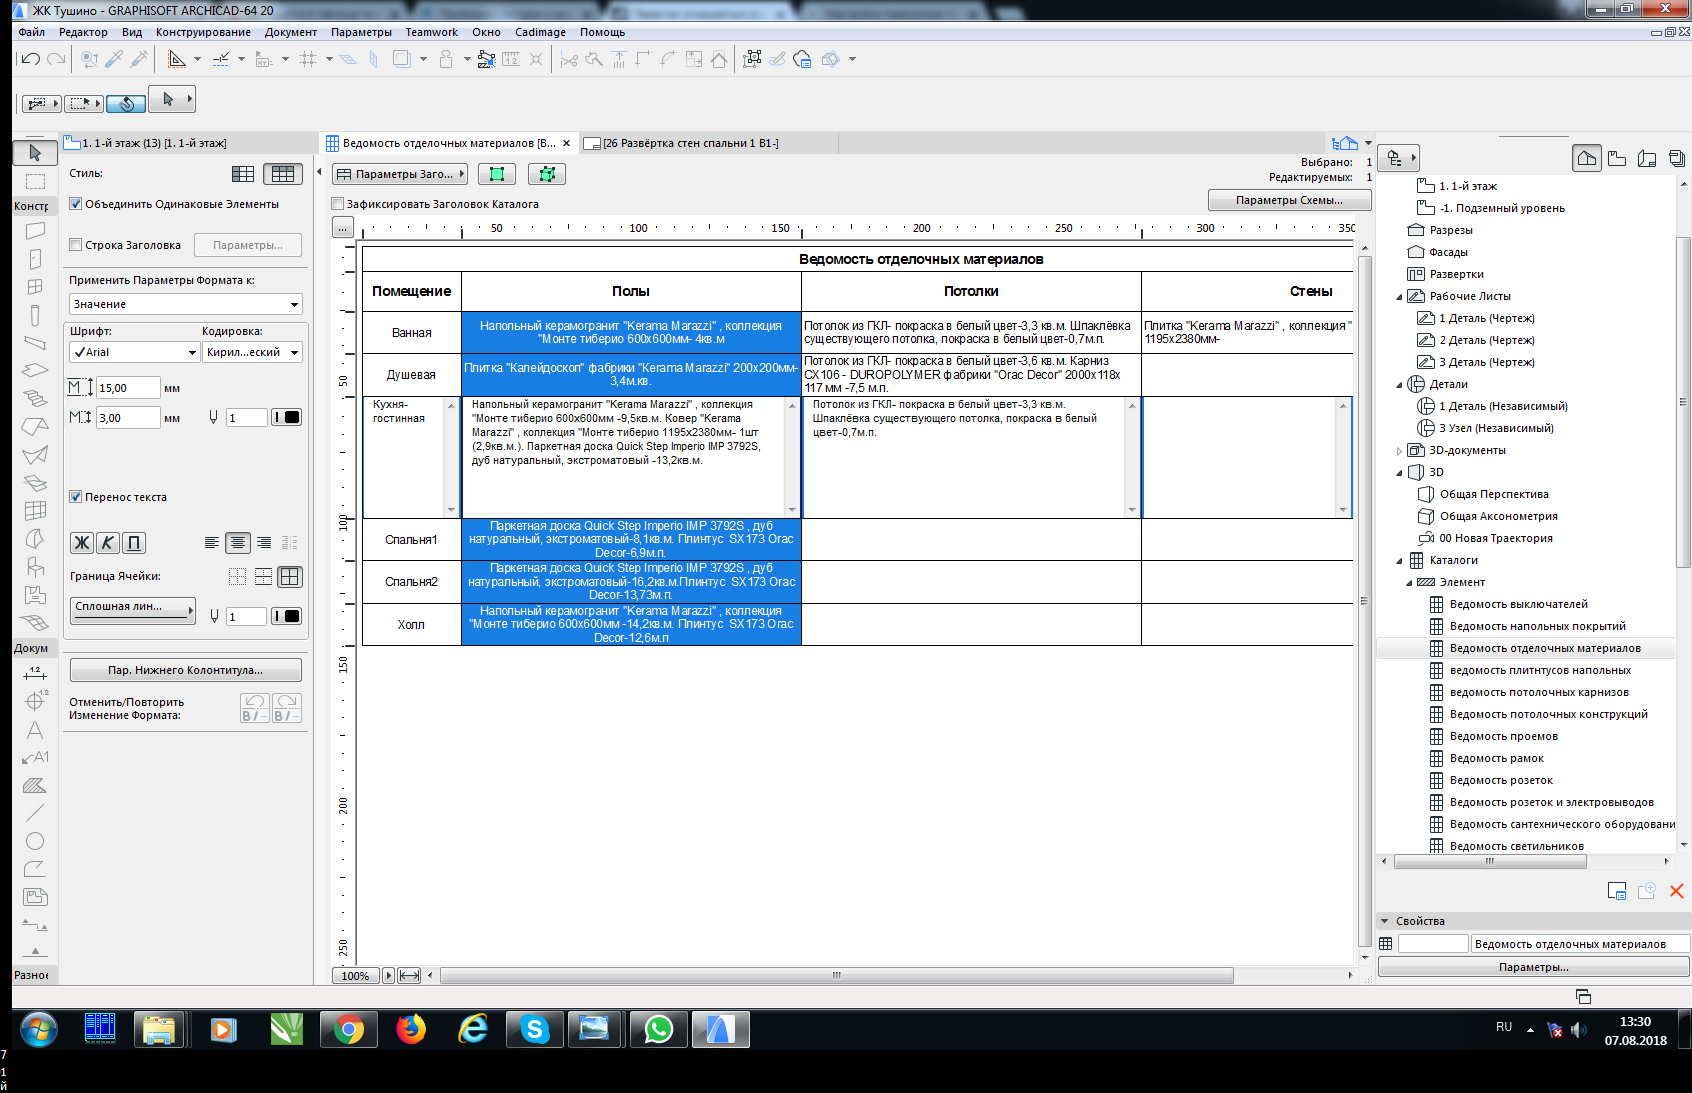Image resolution: width=1692 pixels, height=1093 pixels.
Task: Open Общая Перспектива in the navigator
Action: (x=1493, y=494)
